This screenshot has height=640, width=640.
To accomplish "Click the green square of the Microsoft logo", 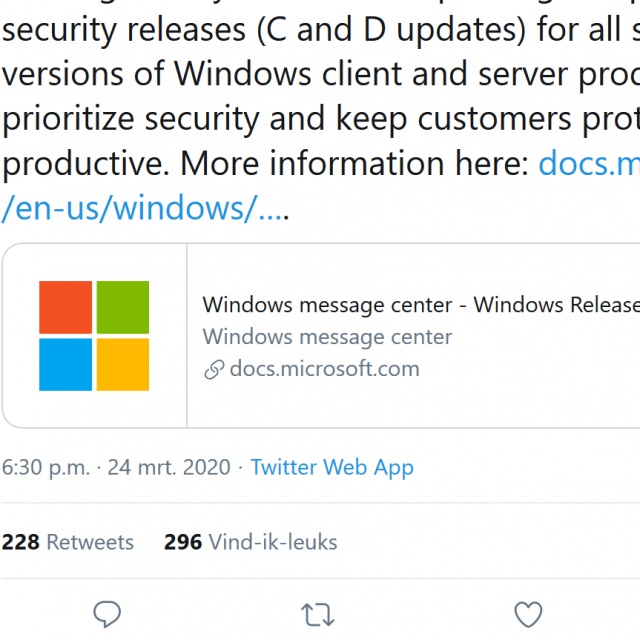I will click(123, 307).
